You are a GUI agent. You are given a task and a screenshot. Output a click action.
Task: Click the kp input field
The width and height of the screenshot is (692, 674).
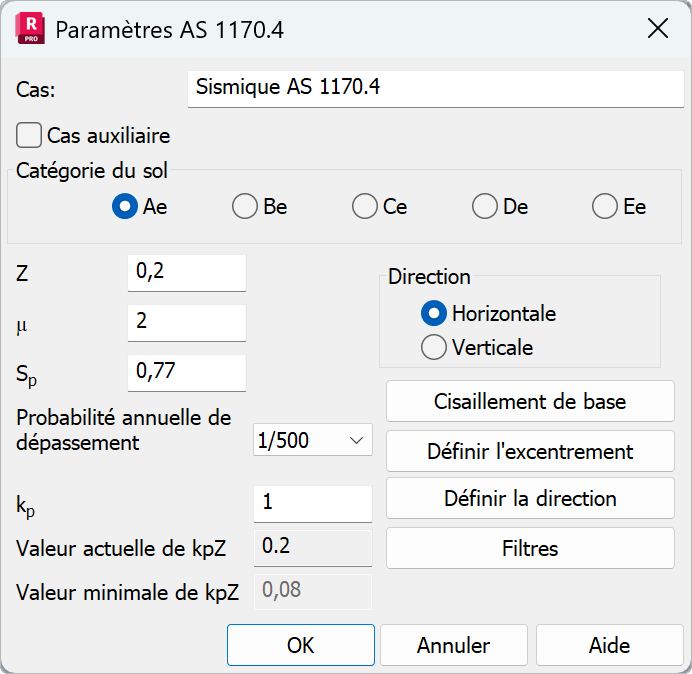(x=313, y=503)
